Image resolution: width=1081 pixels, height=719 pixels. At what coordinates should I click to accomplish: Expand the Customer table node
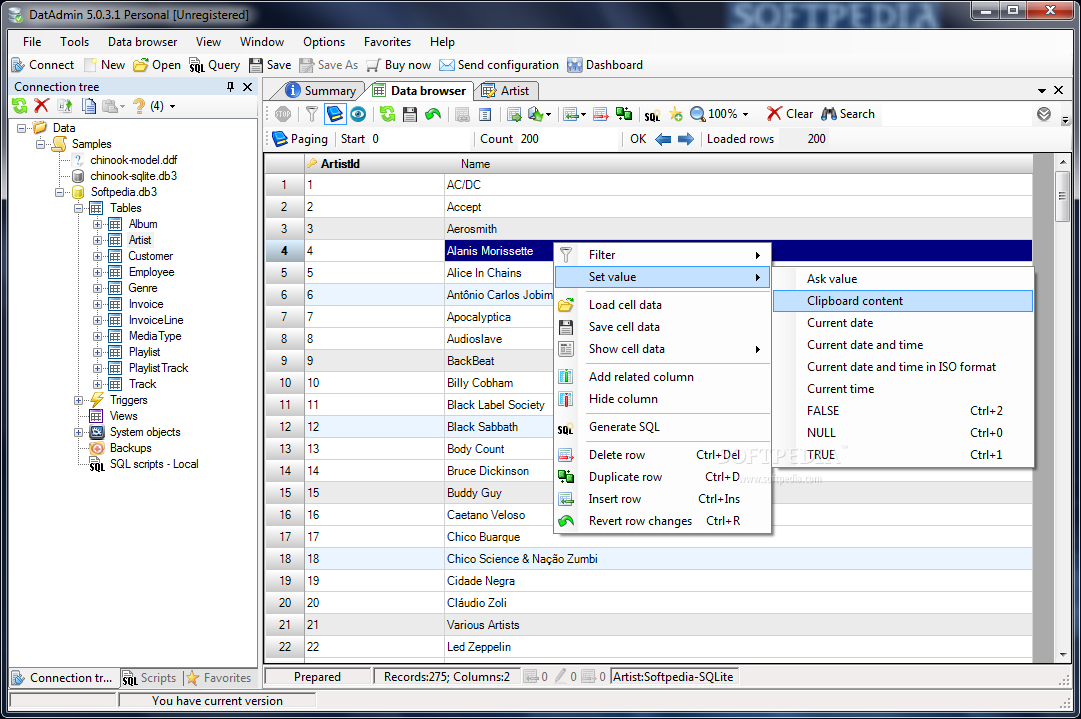click(97, 256)
